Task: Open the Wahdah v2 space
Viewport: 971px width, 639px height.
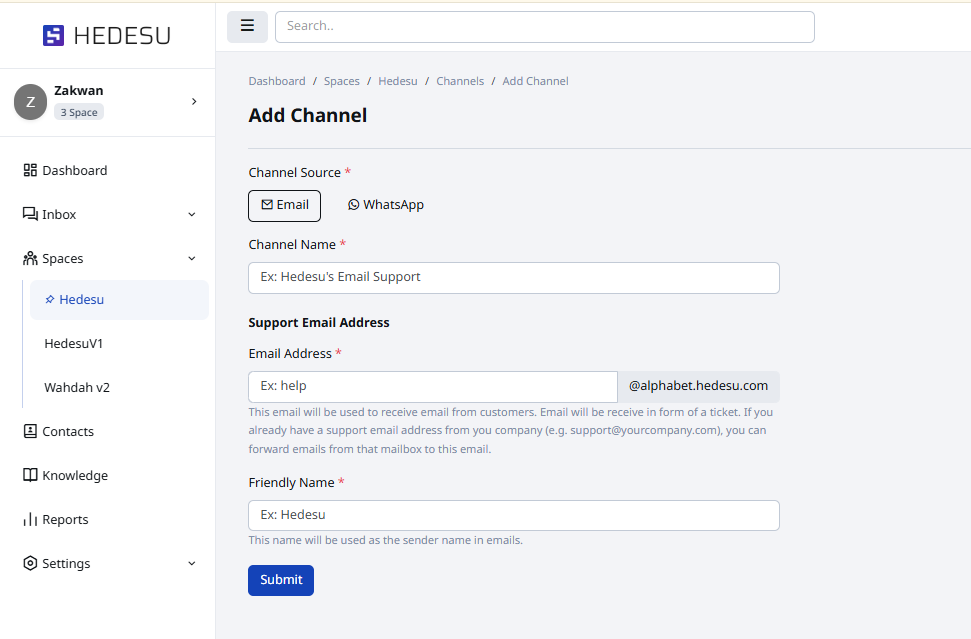Action: click(x=77, y=387)
